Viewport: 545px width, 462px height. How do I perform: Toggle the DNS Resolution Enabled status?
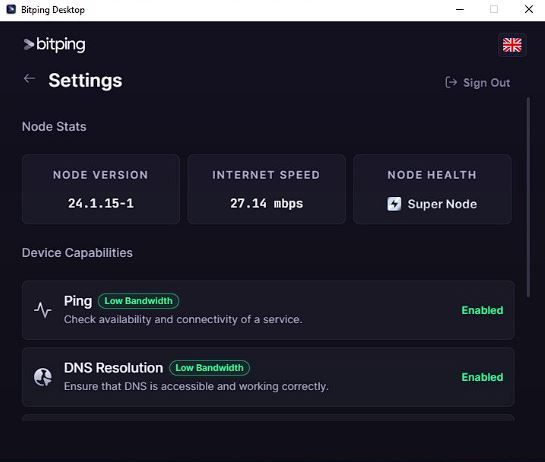pyautogui.click(x=482, y=377)
